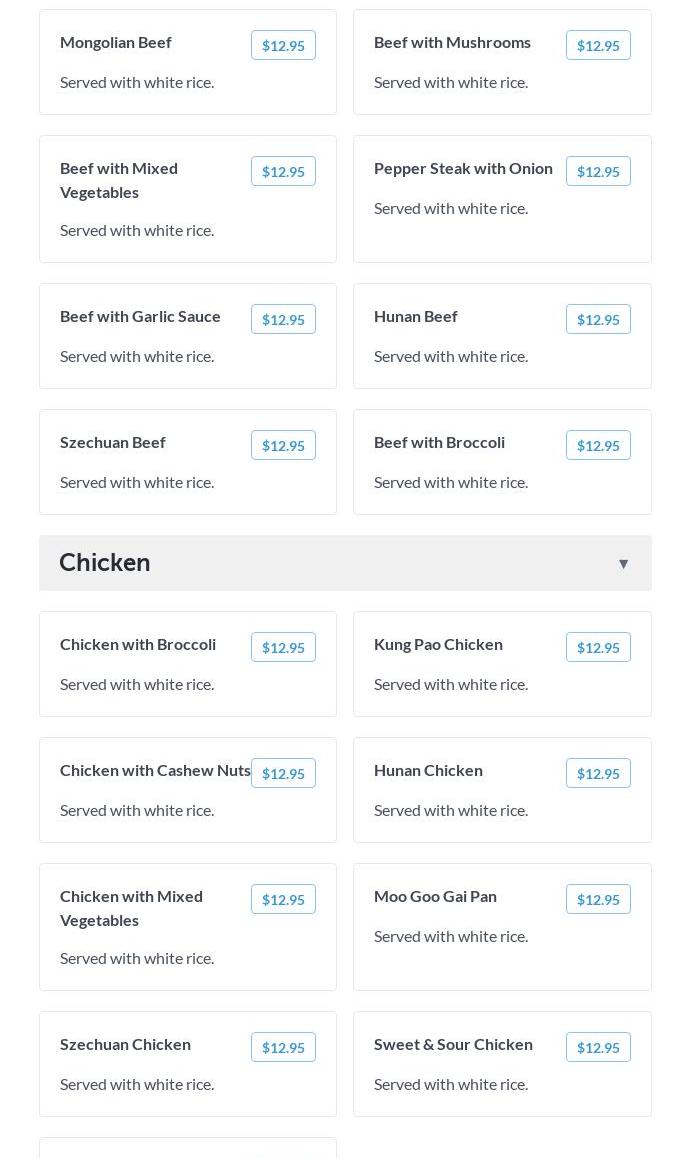Click Sweet & Sour Chicken price
This screenshot has width=690, height=1158.
(598, 1048)
